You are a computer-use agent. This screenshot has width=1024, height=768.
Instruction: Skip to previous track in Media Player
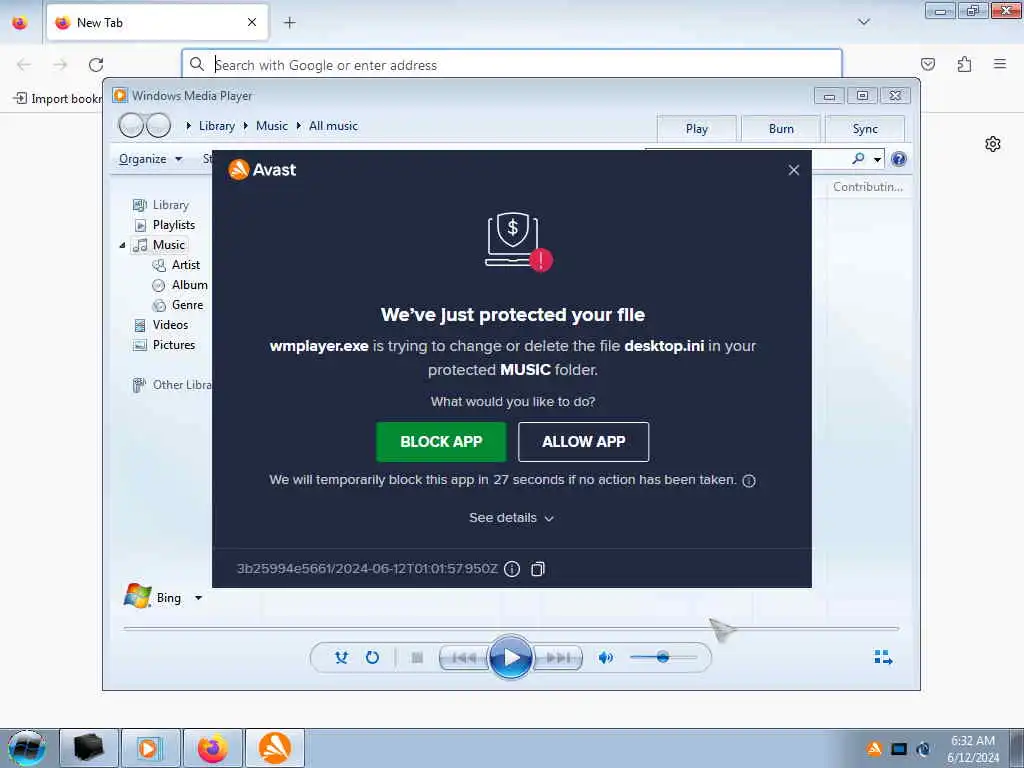pos(464,658)
